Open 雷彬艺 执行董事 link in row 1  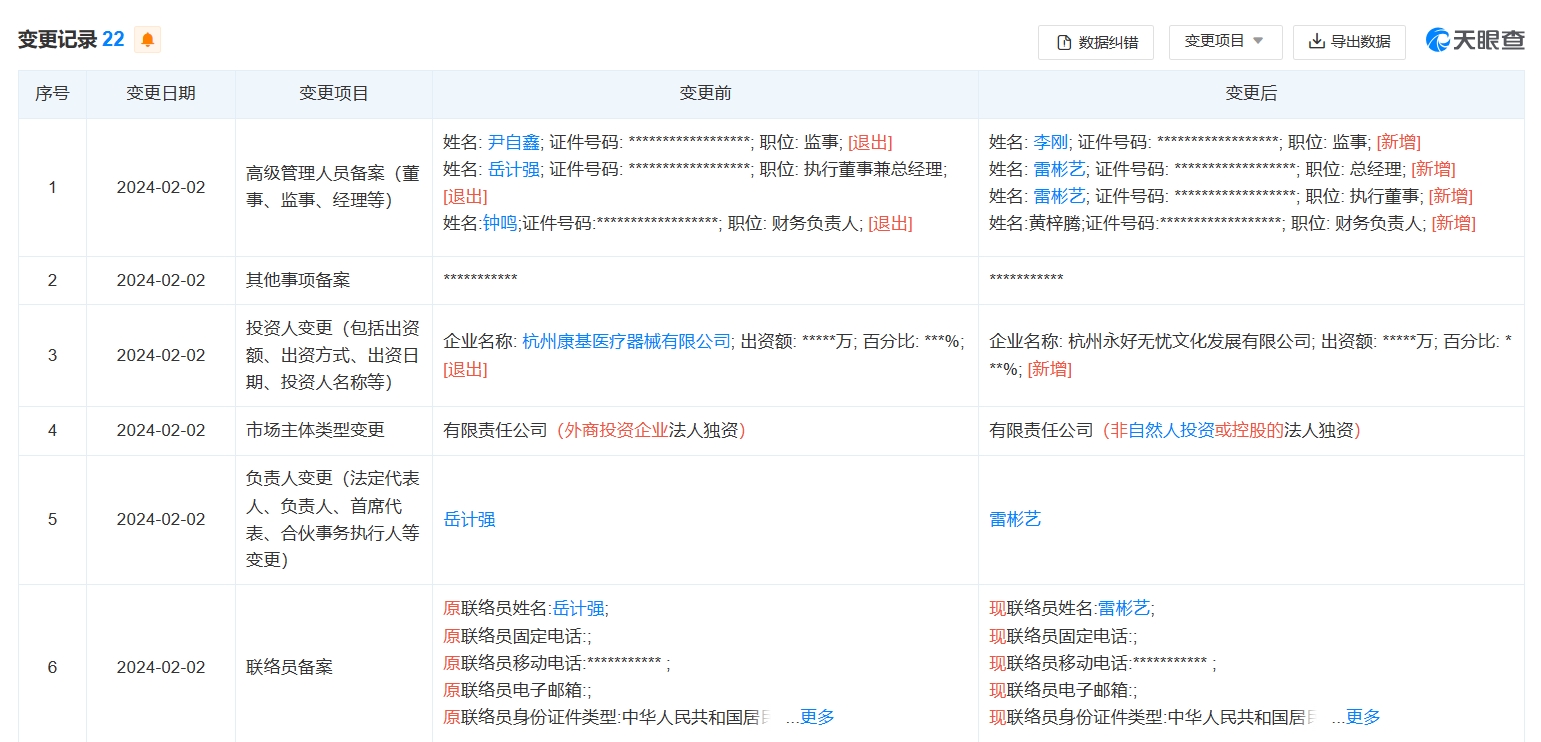coord(1059,196)
